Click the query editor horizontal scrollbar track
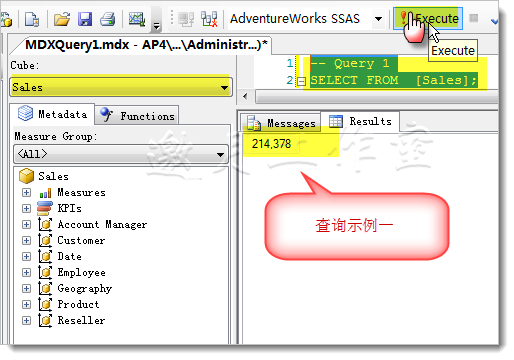 coord(377,97)
